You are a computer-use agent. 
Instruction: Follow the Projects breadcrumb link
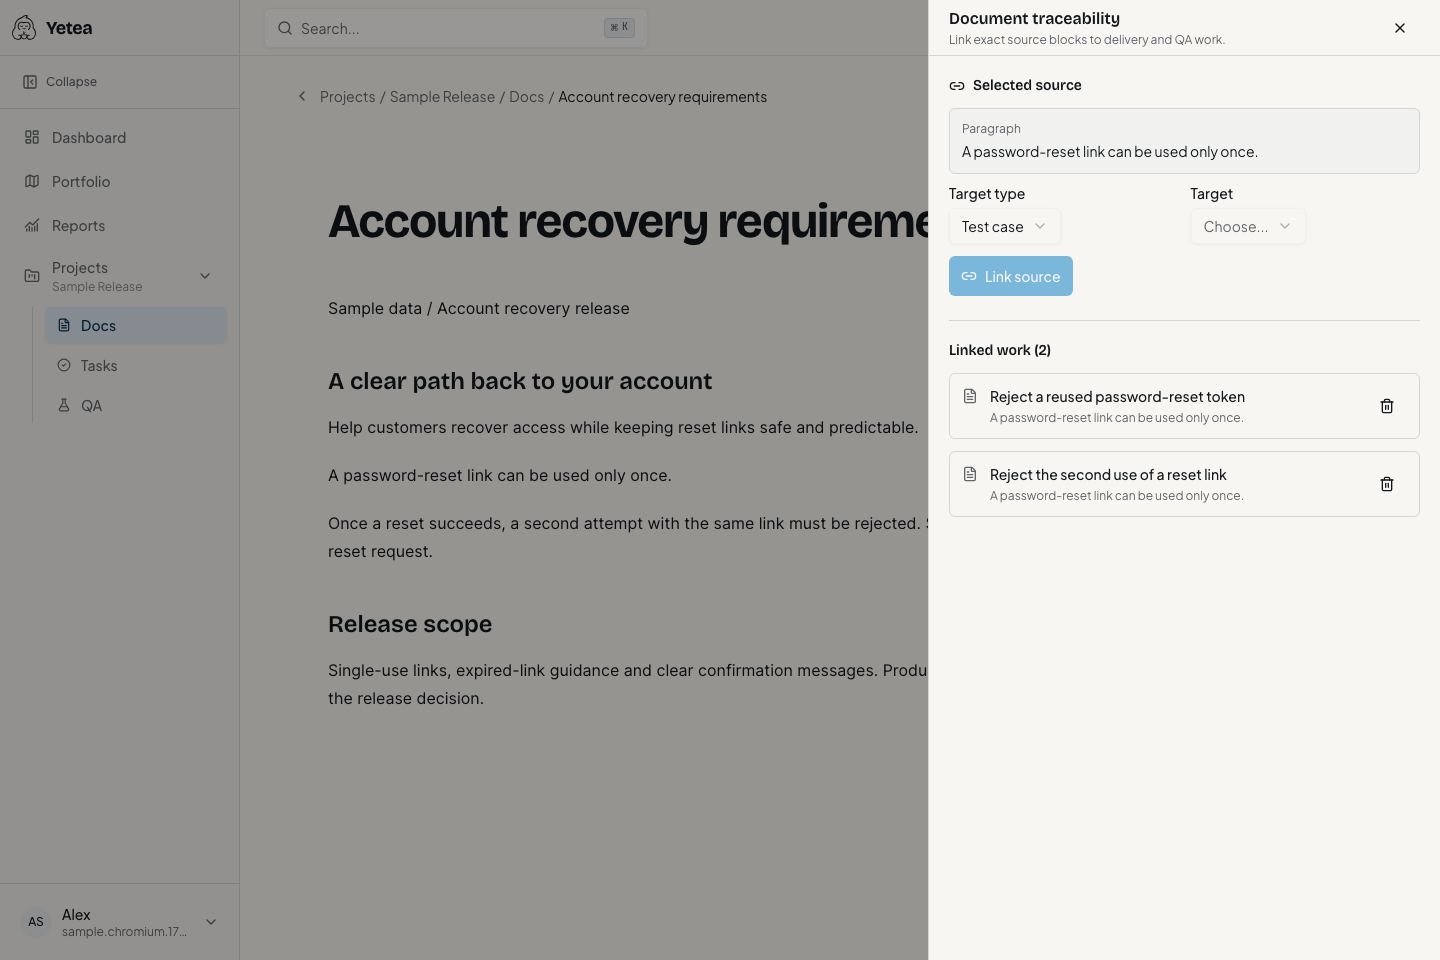[347, 97]
